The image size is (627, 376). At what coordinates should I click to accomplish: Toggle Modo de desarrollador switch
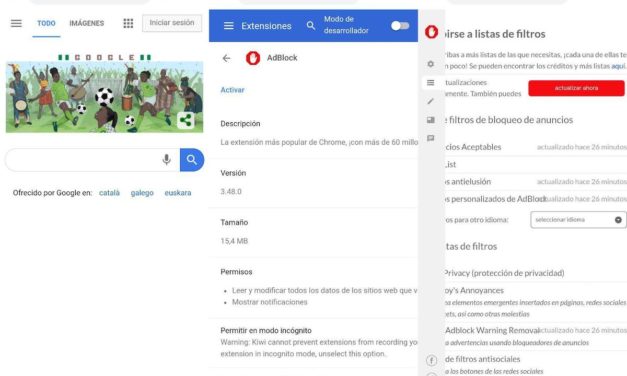(x=400, y=26)
